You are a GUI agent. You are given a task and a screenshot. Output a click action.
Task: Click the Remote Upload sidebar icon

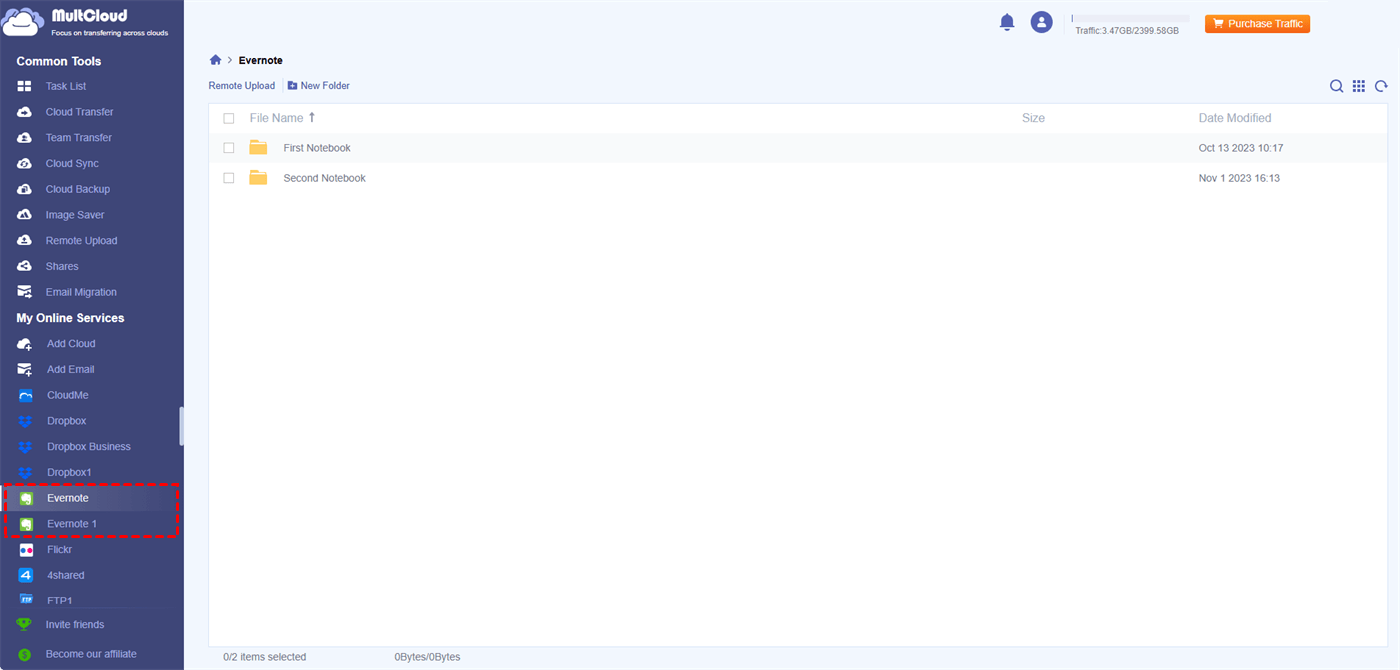click(x=25, y=241)
